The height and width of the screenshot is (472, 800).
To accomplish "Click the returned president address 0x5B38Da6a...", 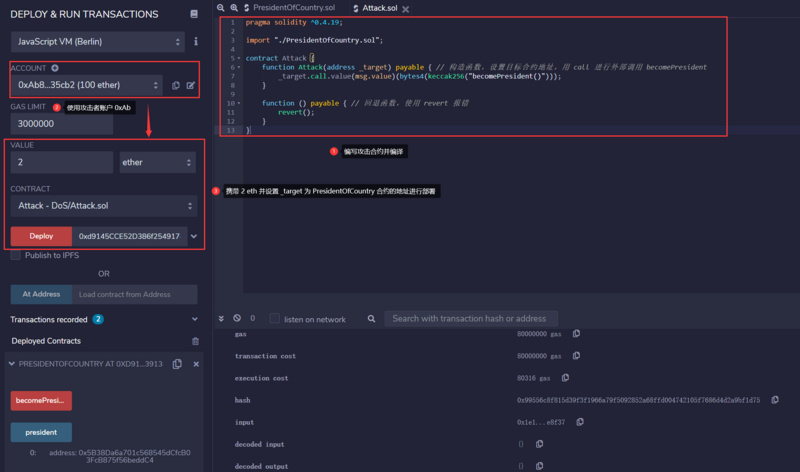I will click(x=120, y=456).
